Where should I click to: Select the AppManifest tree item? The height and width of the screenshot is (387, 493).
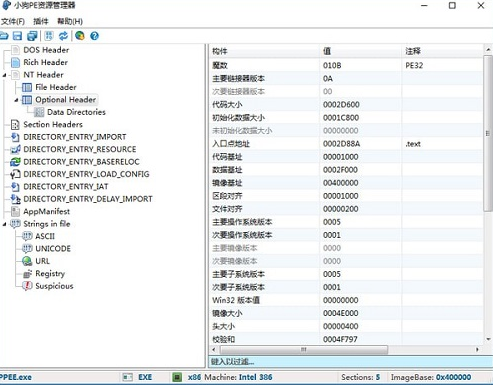pos(46,211)
